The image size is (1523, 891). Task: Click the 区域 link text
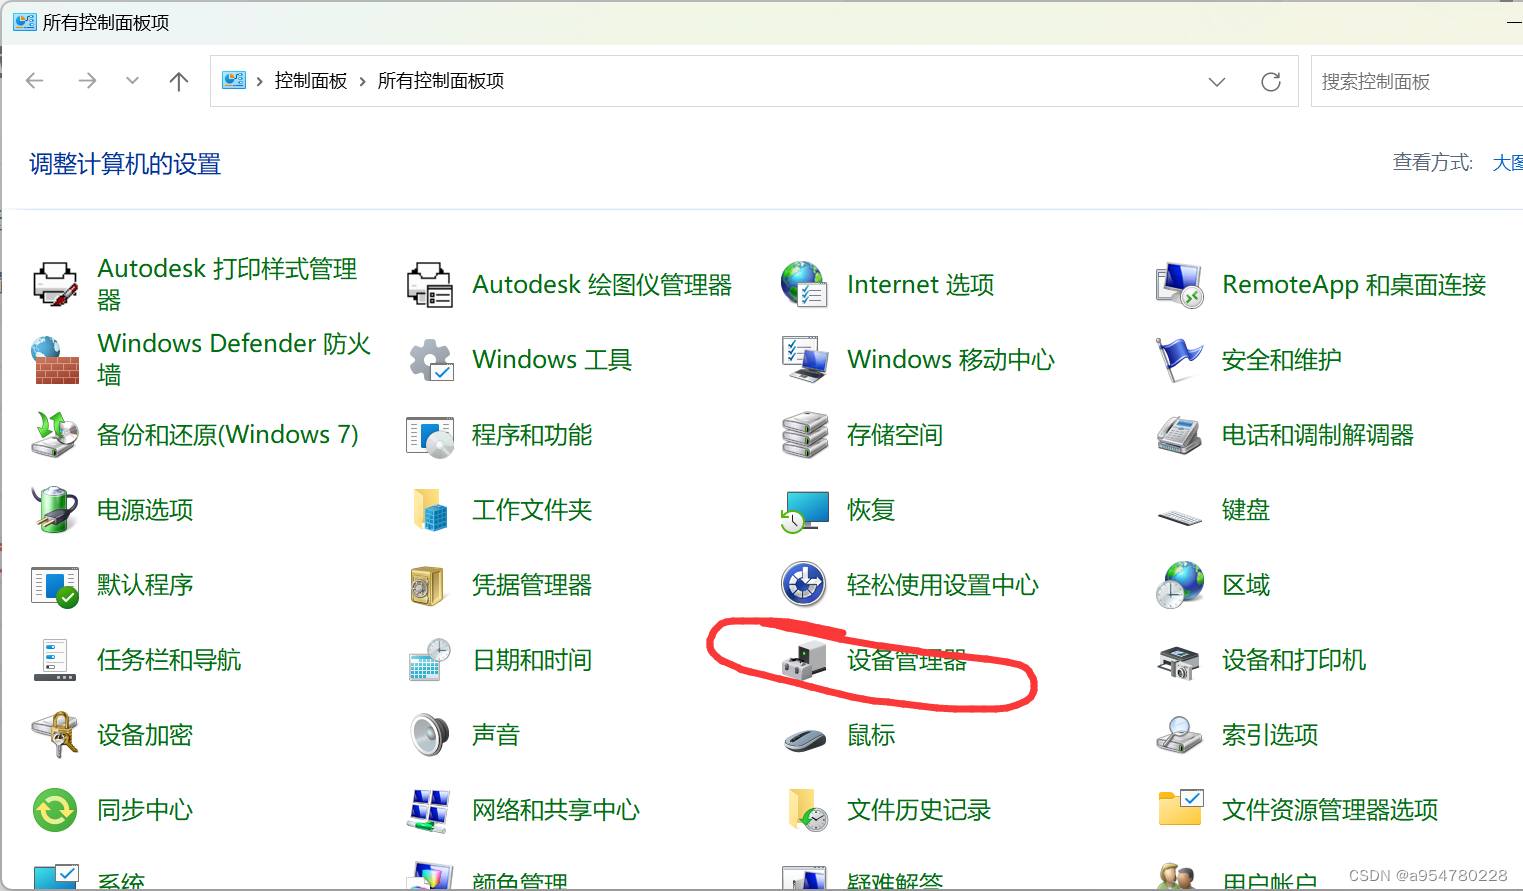coord(1246,585)
